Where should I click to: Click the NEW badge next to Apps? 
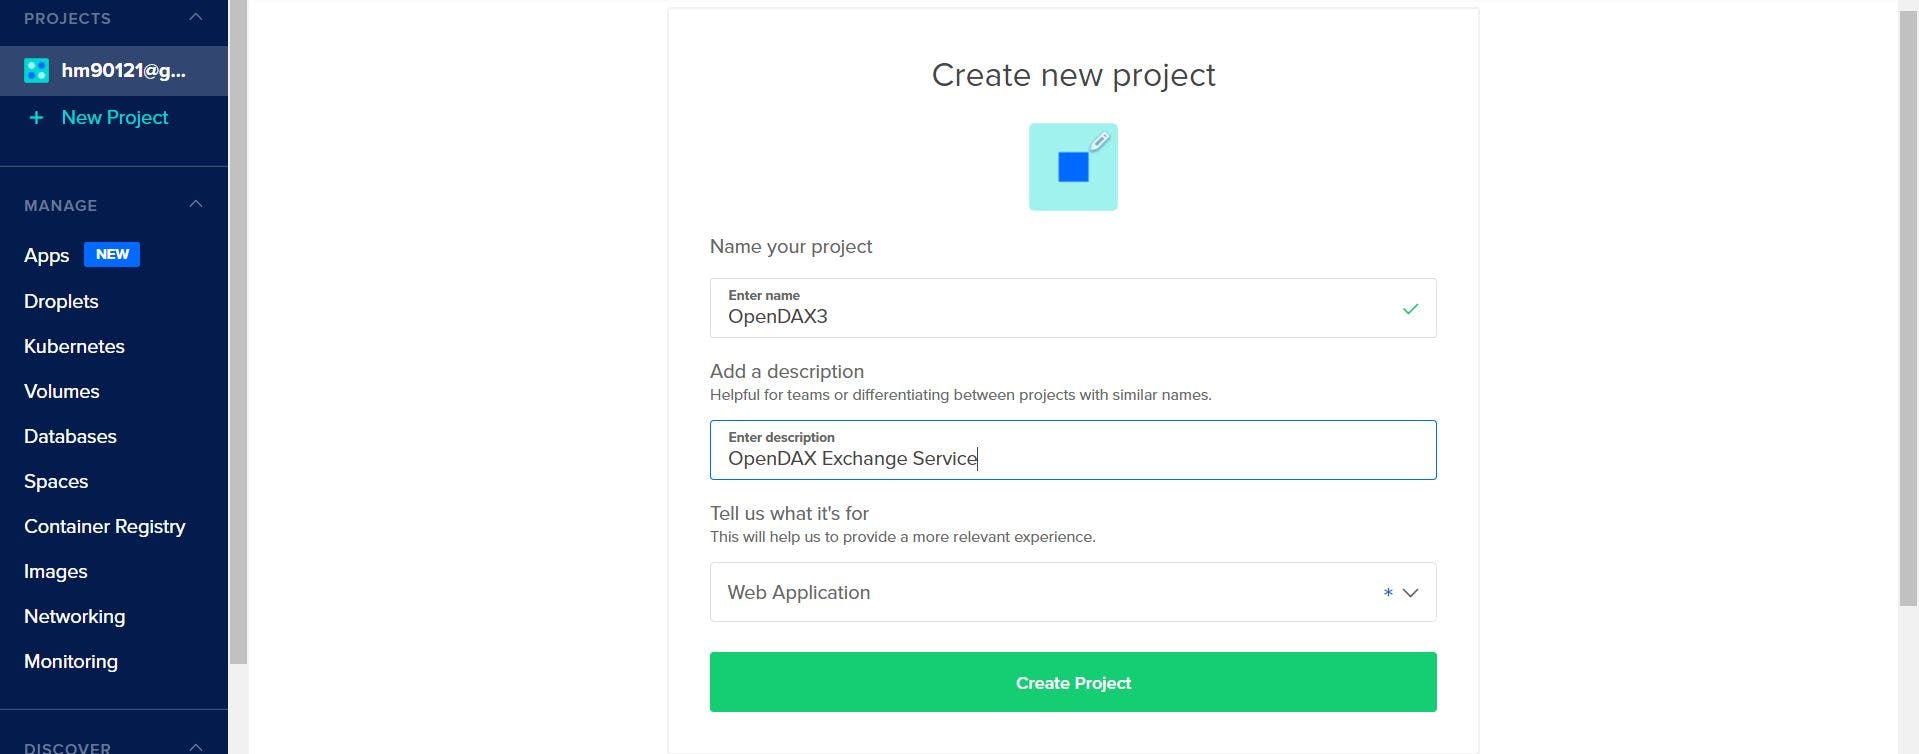pyautogui.click(x=112, y=254)
